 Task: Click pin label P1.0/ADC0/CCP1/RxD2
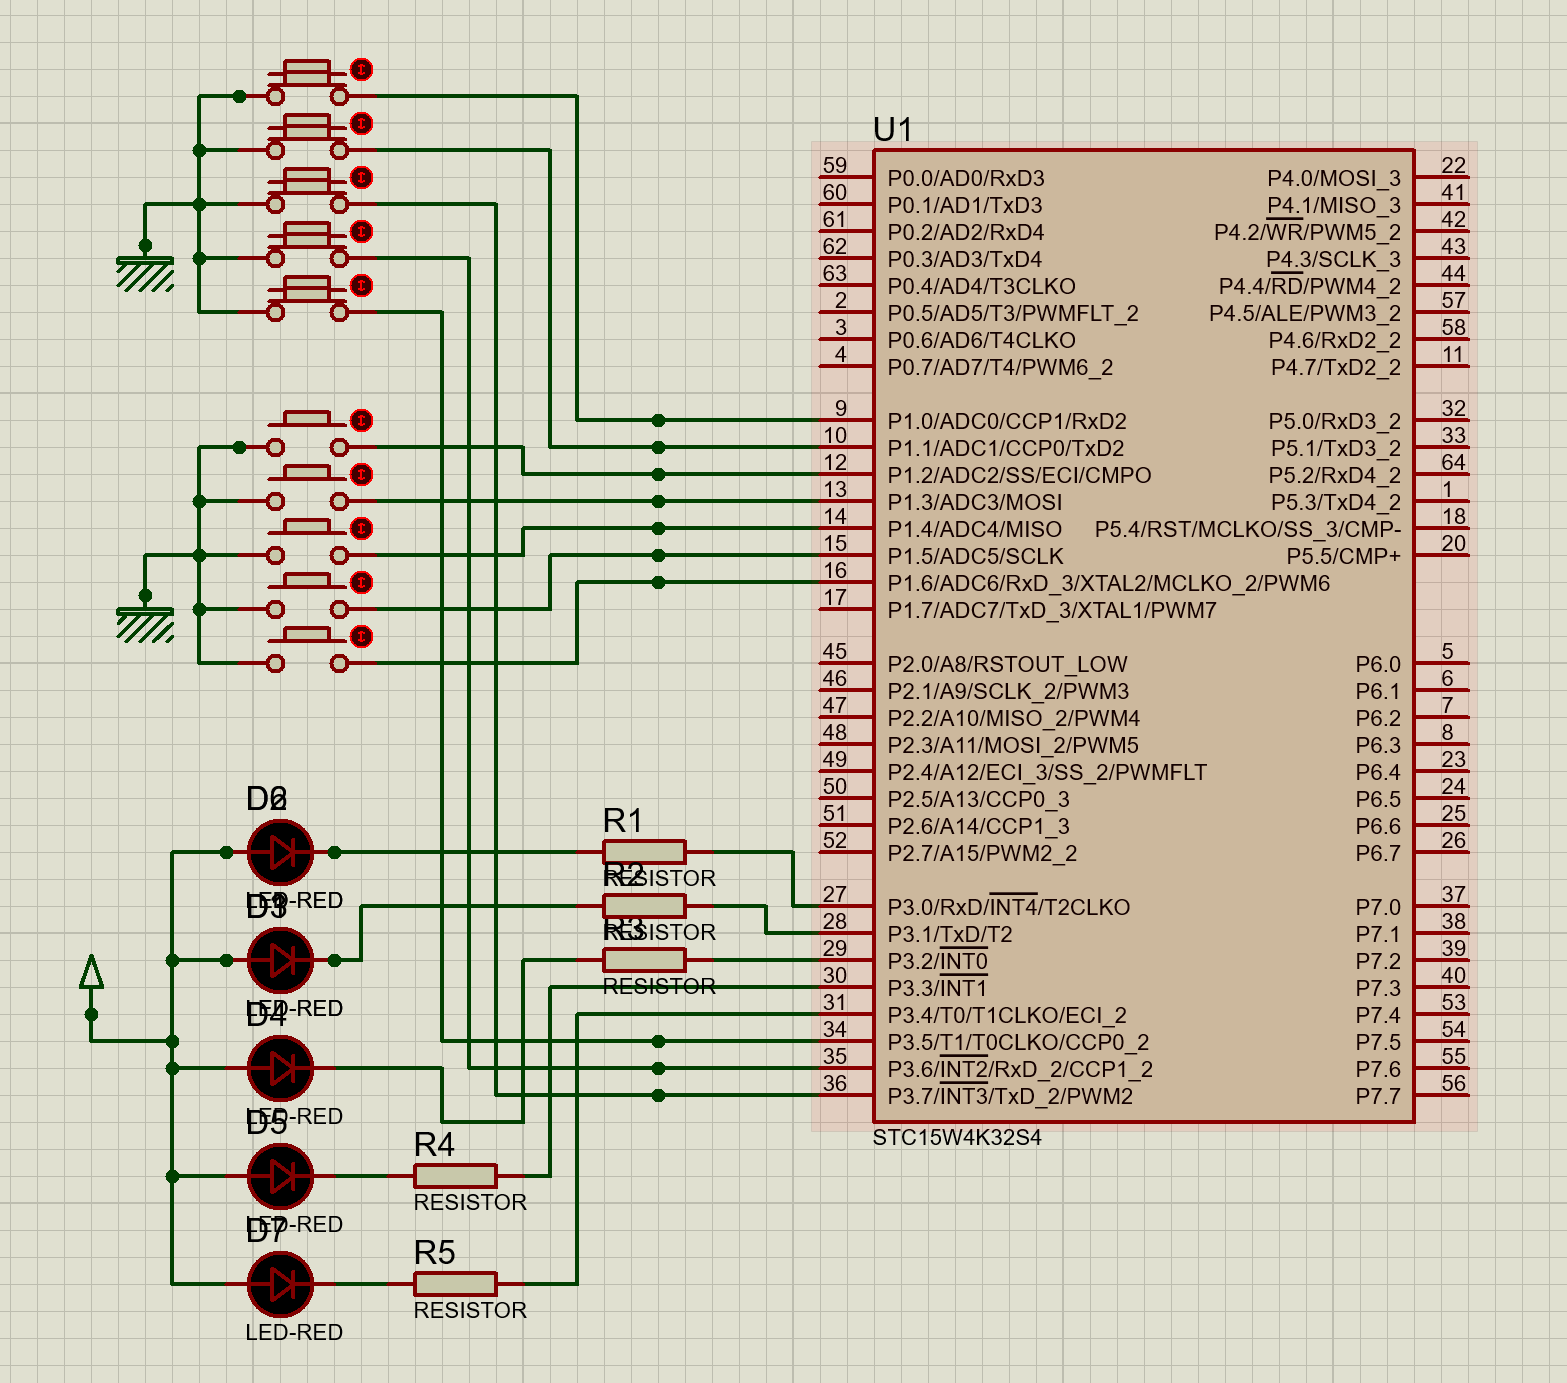click(x=1007, y=421)
